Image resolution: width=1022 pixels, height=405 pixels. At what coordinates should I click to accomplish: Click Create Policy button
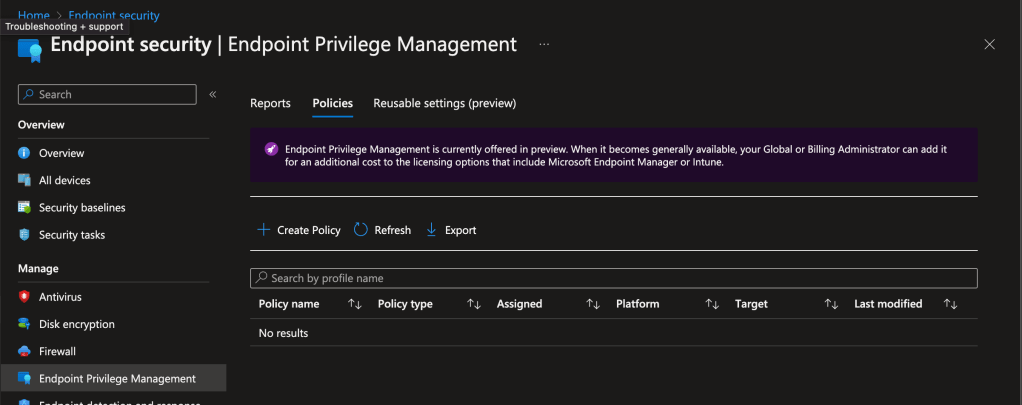pyautogui.click(x=299, y=230)
